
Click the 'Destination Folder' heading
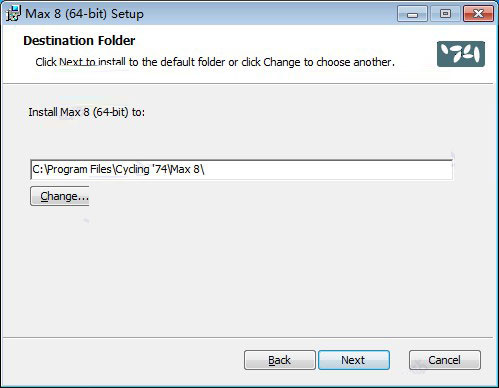[x=79, y=41]
